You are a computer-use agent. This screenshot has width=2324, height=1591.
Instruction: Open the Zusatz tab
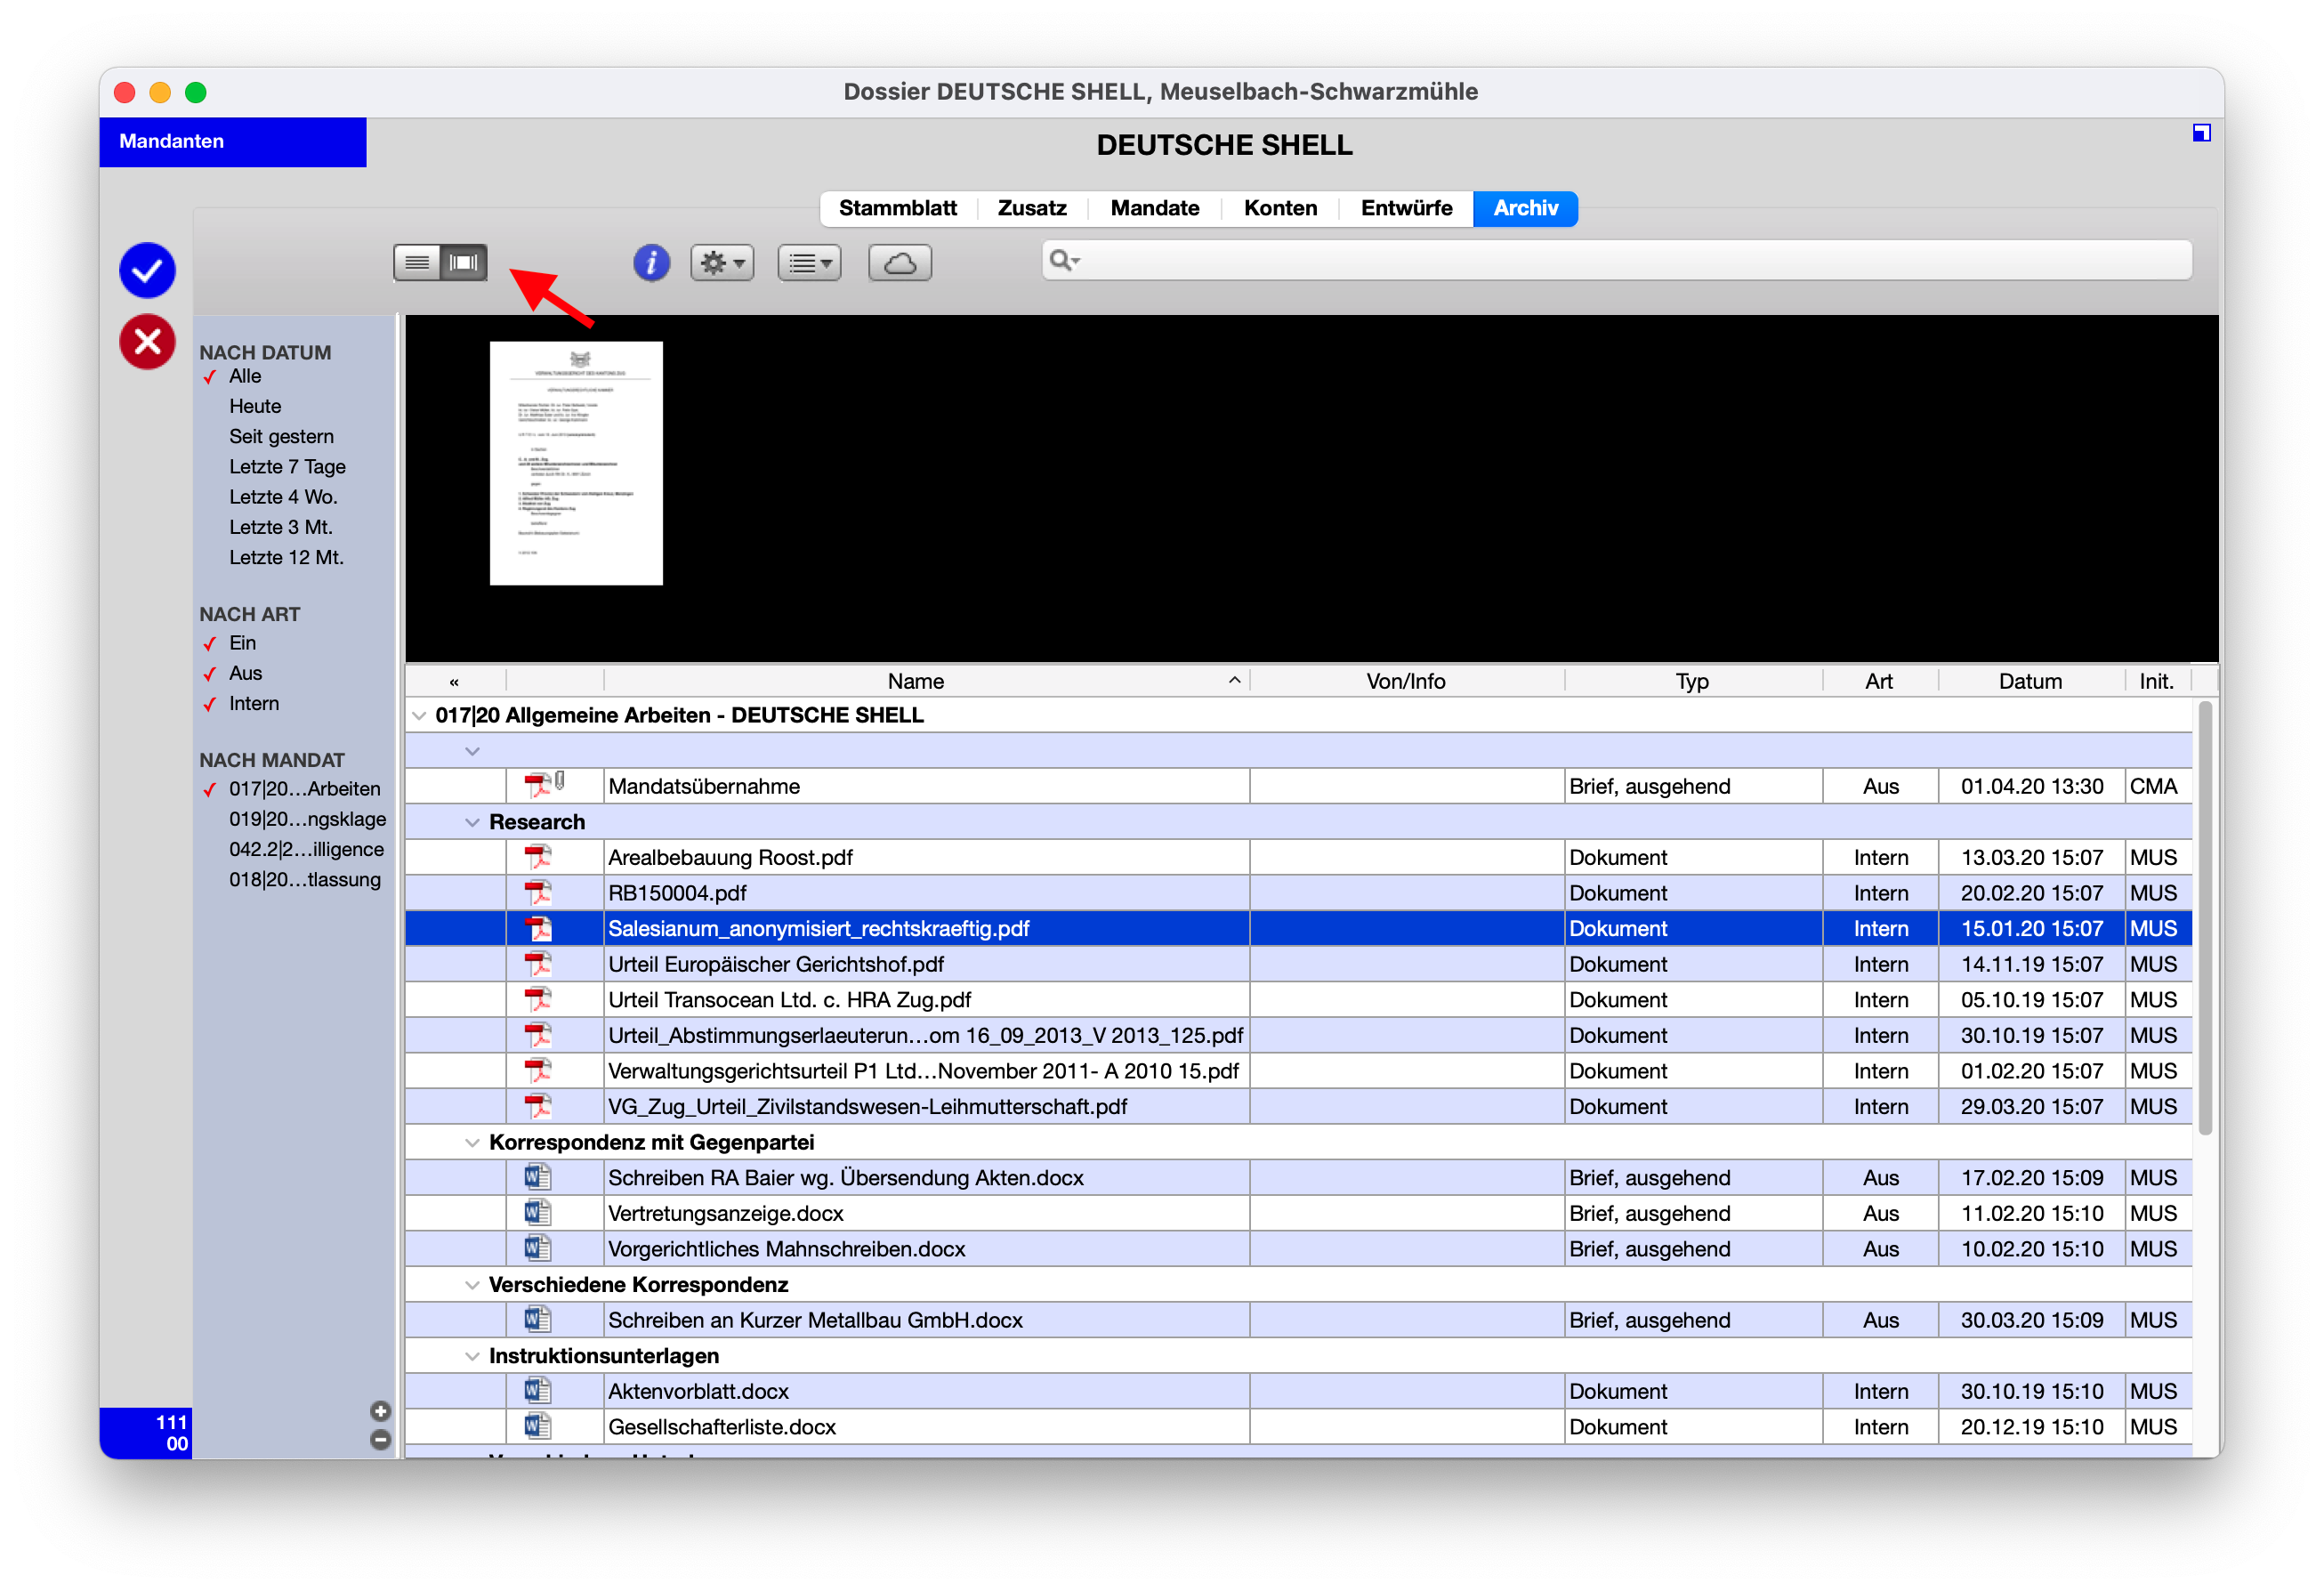tap(1031, 208)
